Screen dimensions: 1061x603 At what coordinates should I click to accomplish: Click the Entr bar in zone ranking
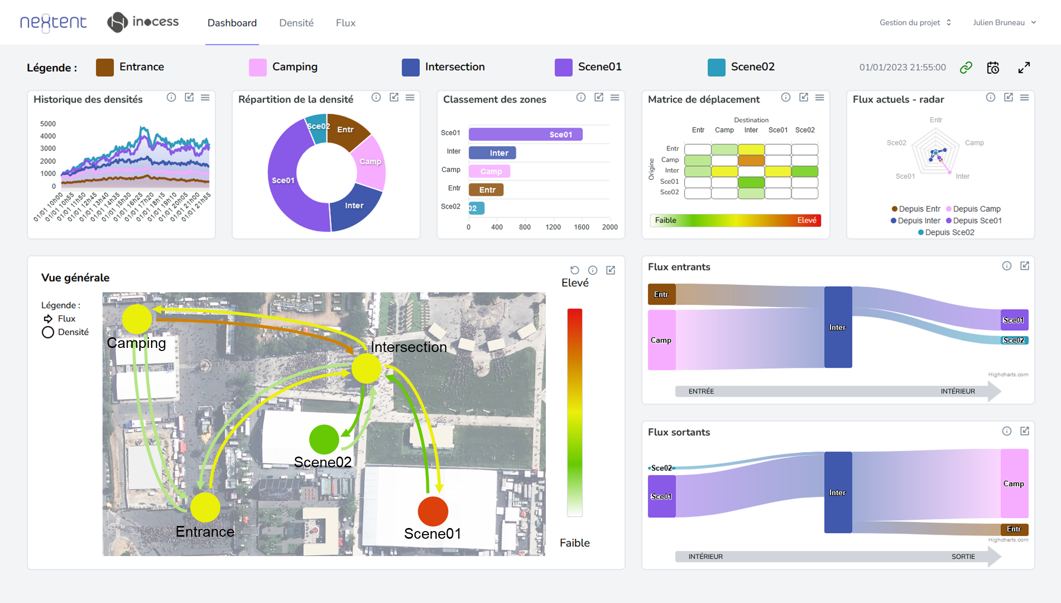pos(486,189)
